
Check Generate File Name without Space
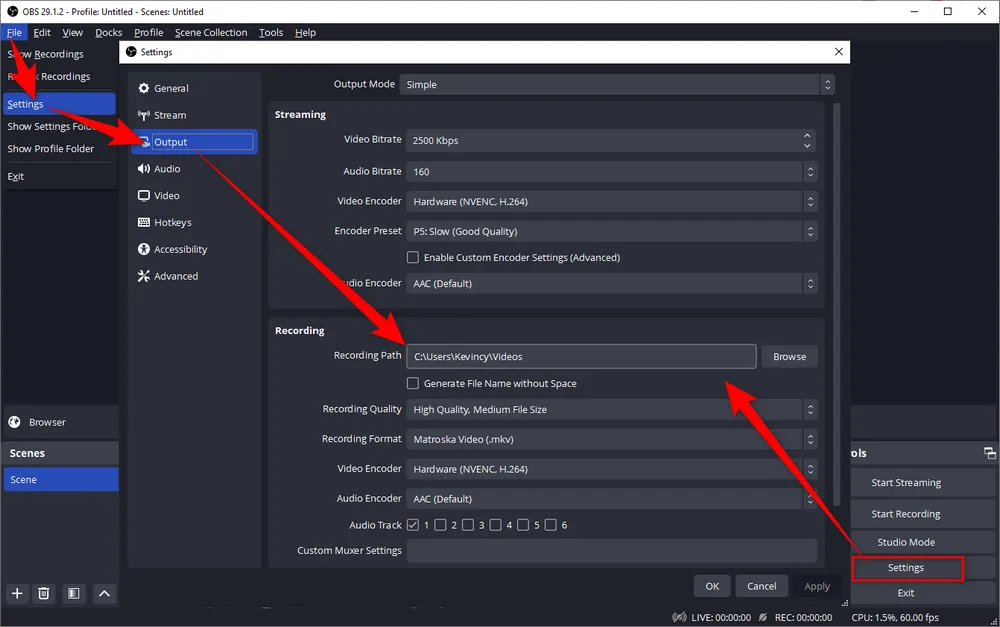(413, 383)
